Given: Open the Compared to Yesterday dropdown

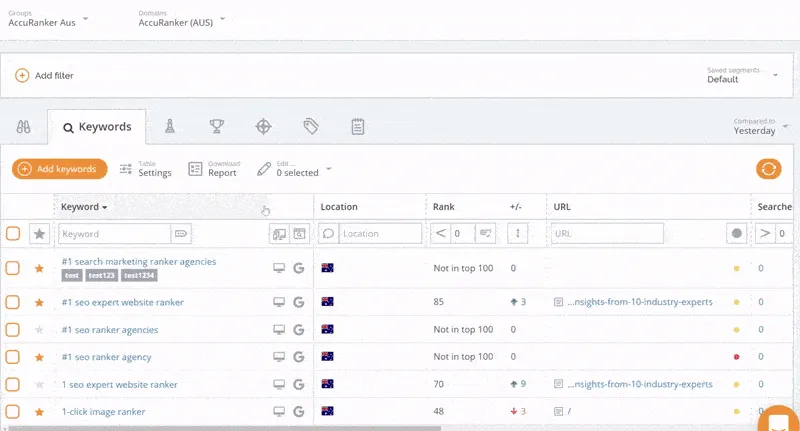Looking at the screenshot, I should [x=760, y=126].
